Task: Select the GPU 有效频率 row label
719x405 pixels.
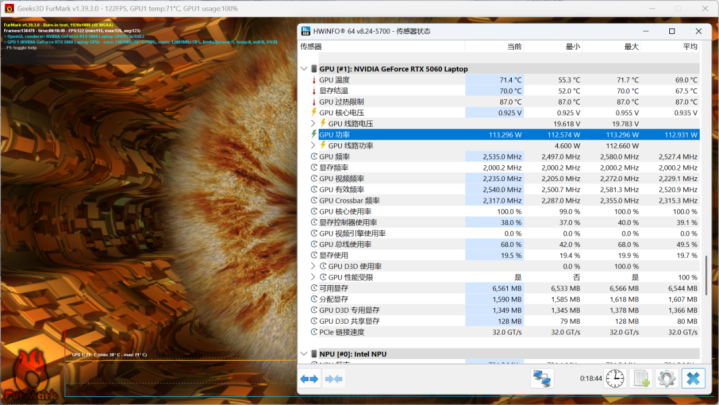Action: click(342, 189)
